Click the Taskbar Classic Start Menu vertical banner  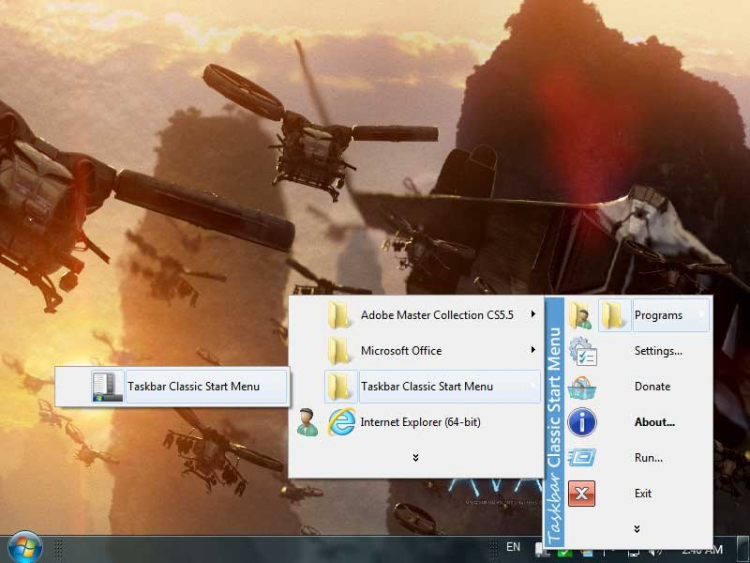(x=554, y=421)
